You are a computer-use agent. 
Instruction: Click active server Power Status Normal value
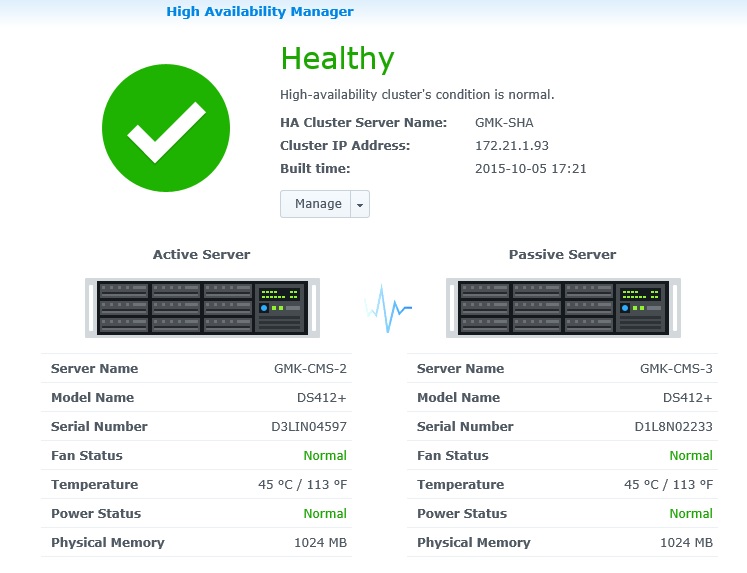[x=325, y=514]
